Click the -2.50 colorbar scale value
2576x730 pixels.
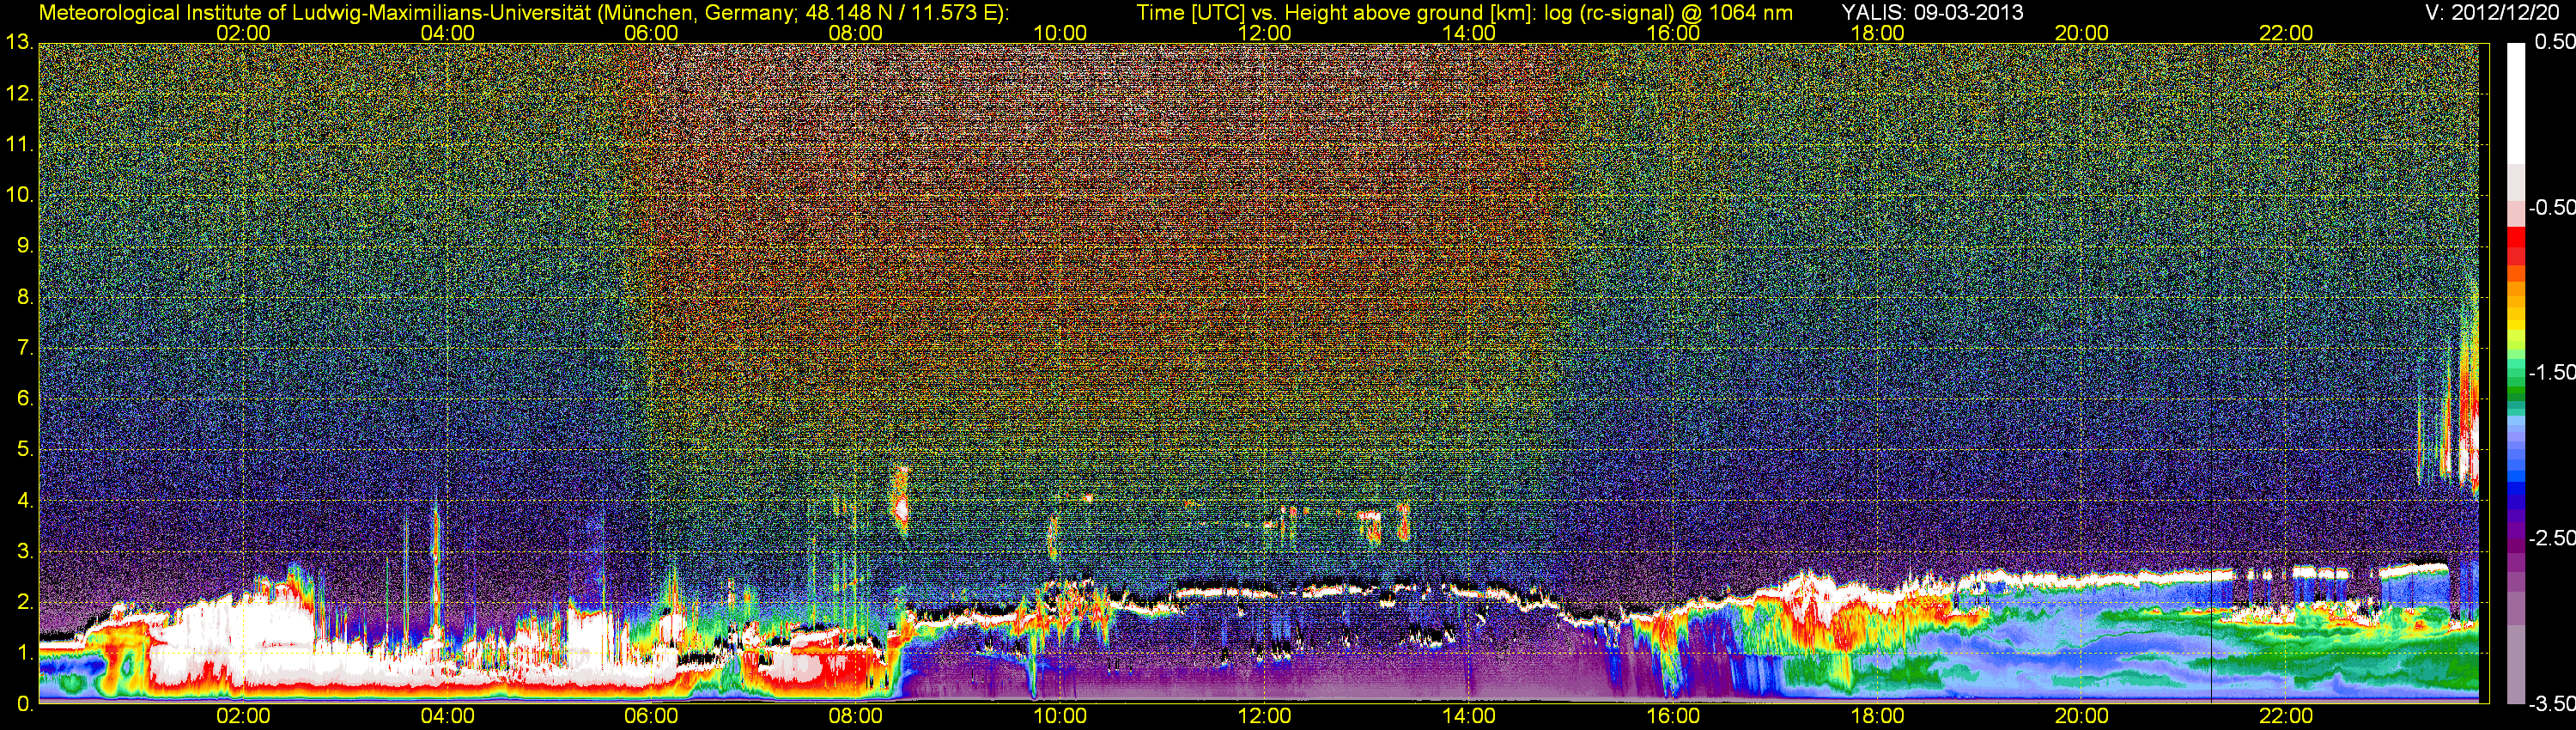(2551, 538)
